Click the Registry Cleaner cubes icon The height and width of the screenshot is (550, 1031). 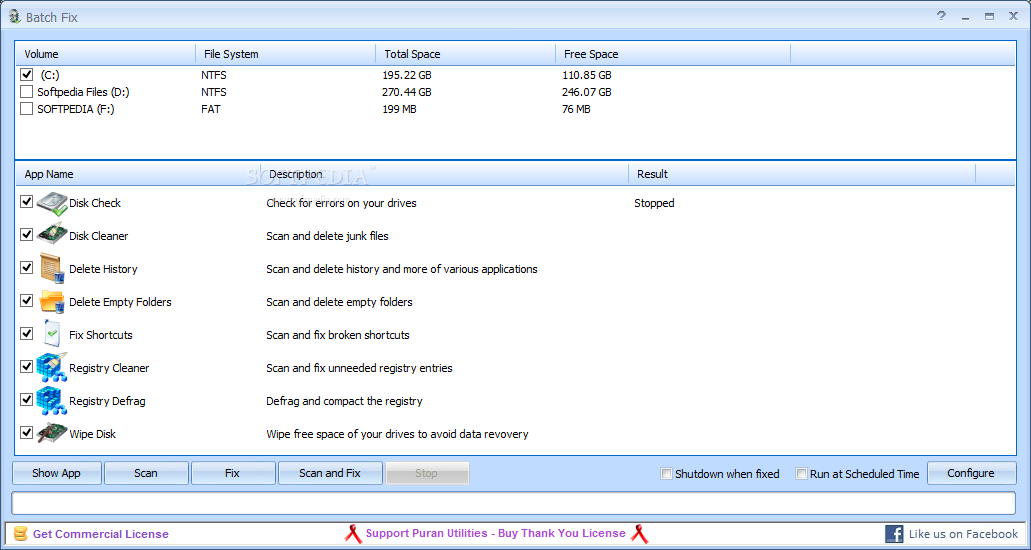52,368
